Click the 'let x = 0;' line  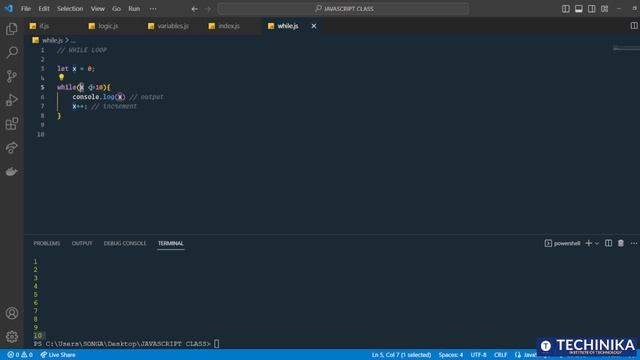point(76,69)
